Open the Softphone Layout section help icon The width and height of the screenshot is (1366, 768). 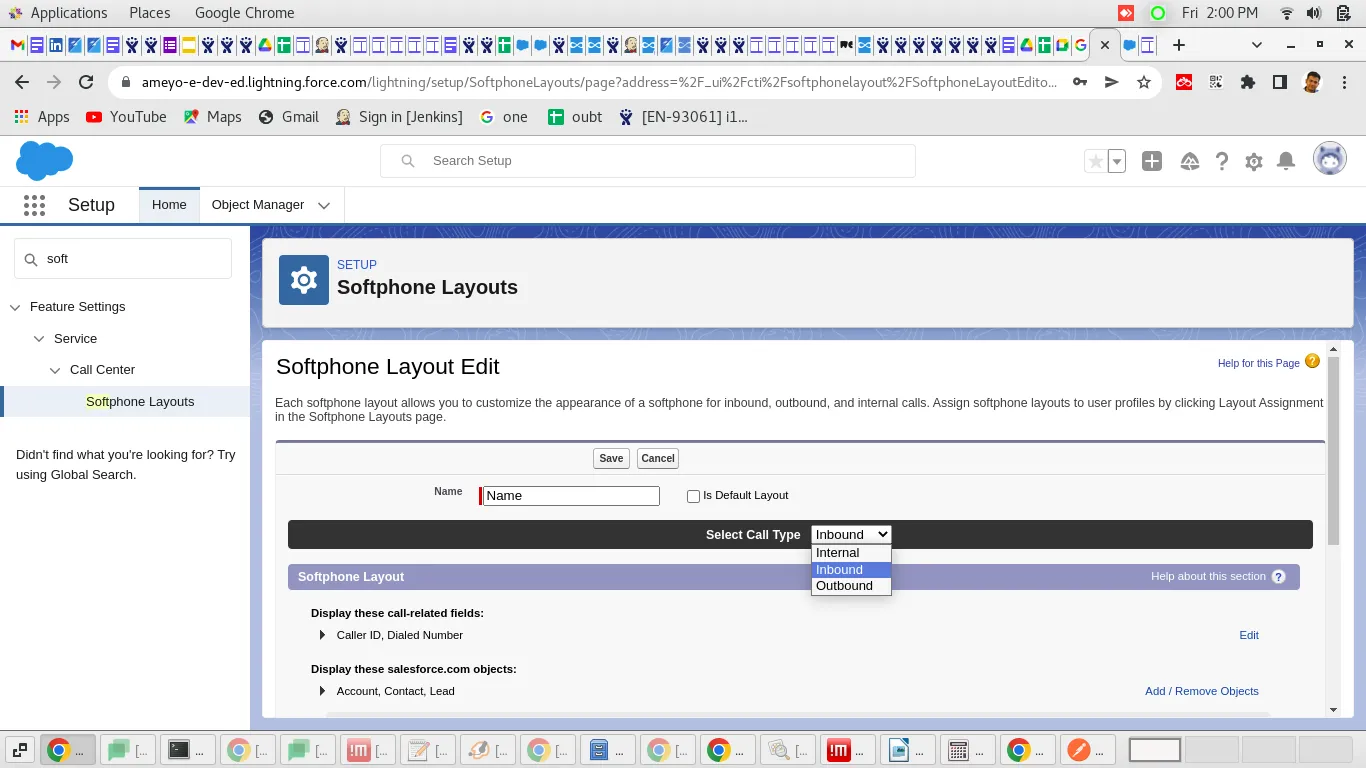click(1278, 577)
